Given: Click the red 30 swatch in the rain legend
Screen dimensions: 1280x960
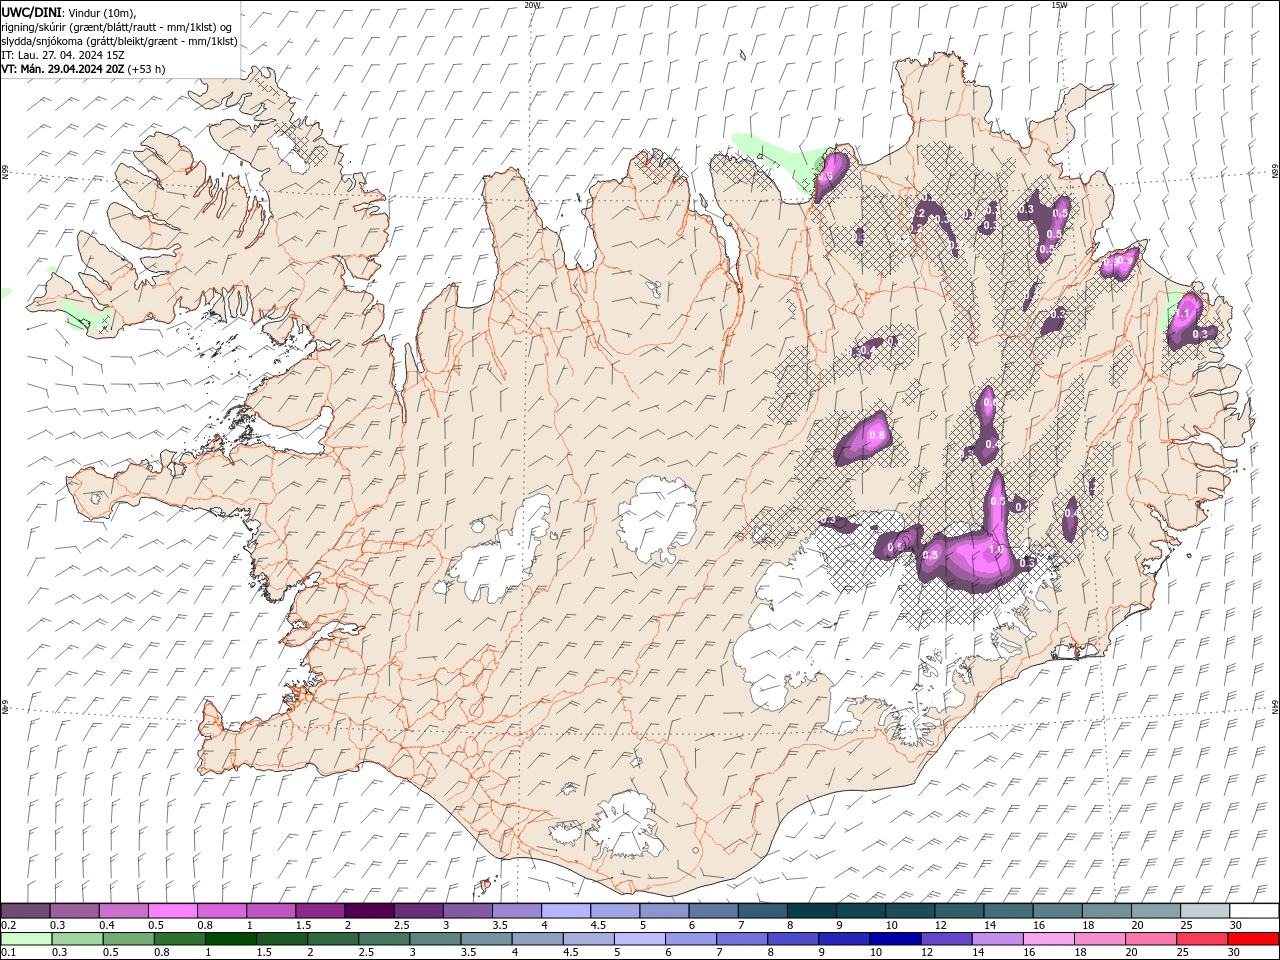Looking at the screenshot, I should tap(1254, 939).
